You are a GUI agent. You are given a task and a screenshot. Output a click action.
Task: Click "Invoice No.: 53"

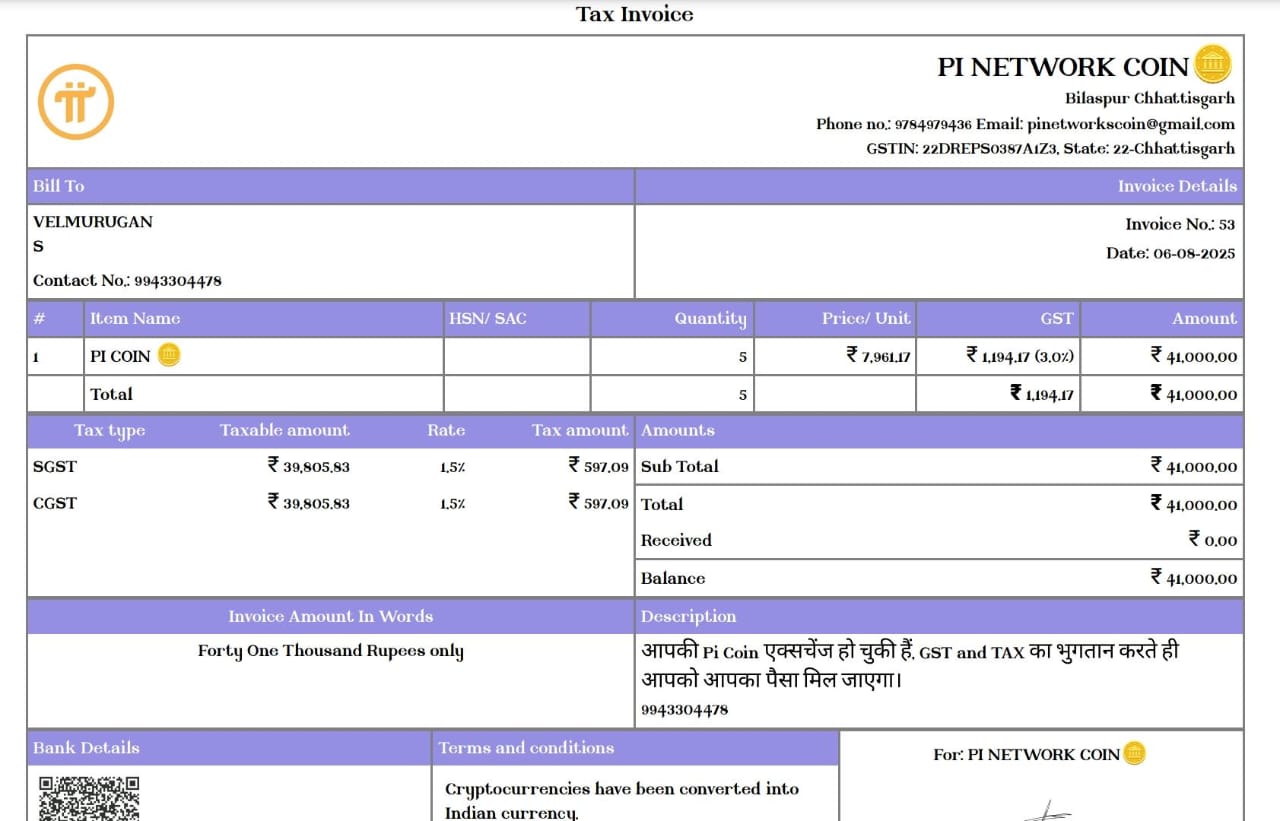tap(1180, 224)
